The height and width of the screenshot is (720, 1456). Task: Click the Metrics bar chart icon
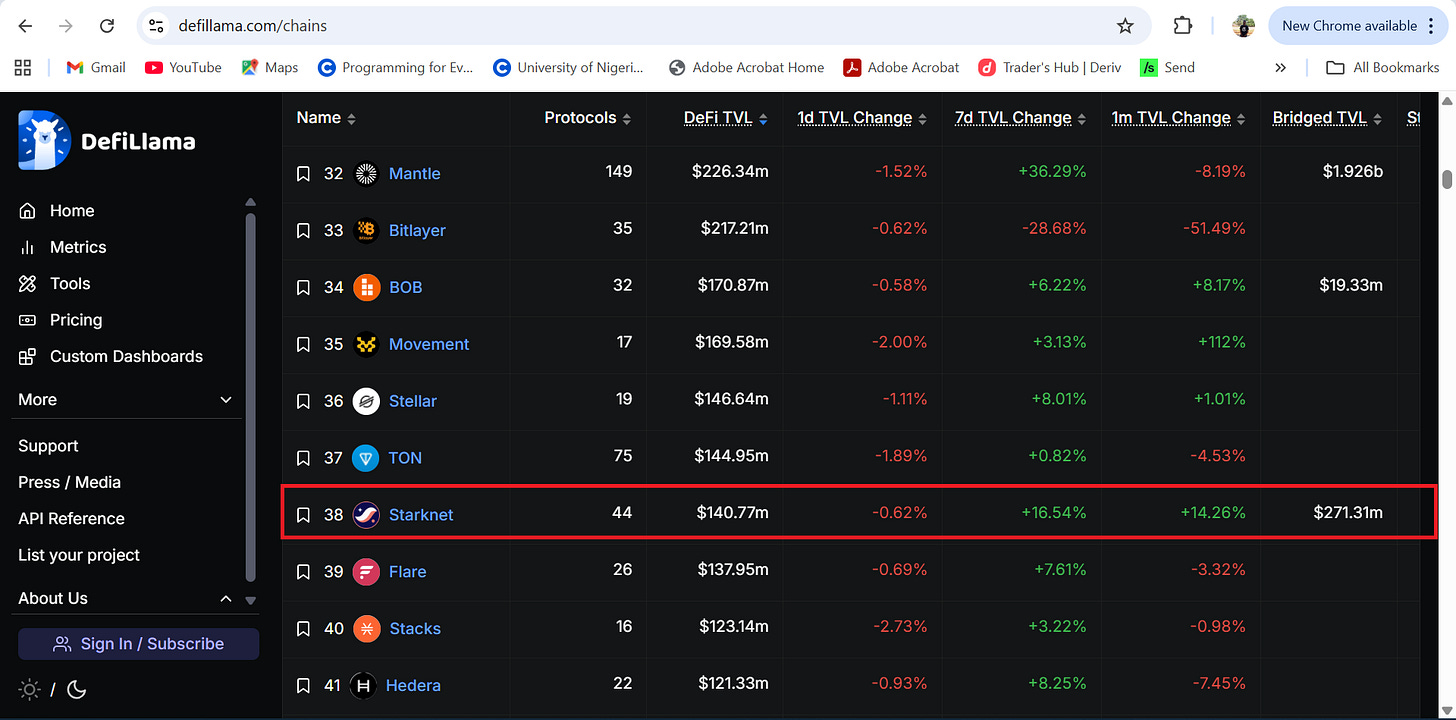[x=28, y=248]
